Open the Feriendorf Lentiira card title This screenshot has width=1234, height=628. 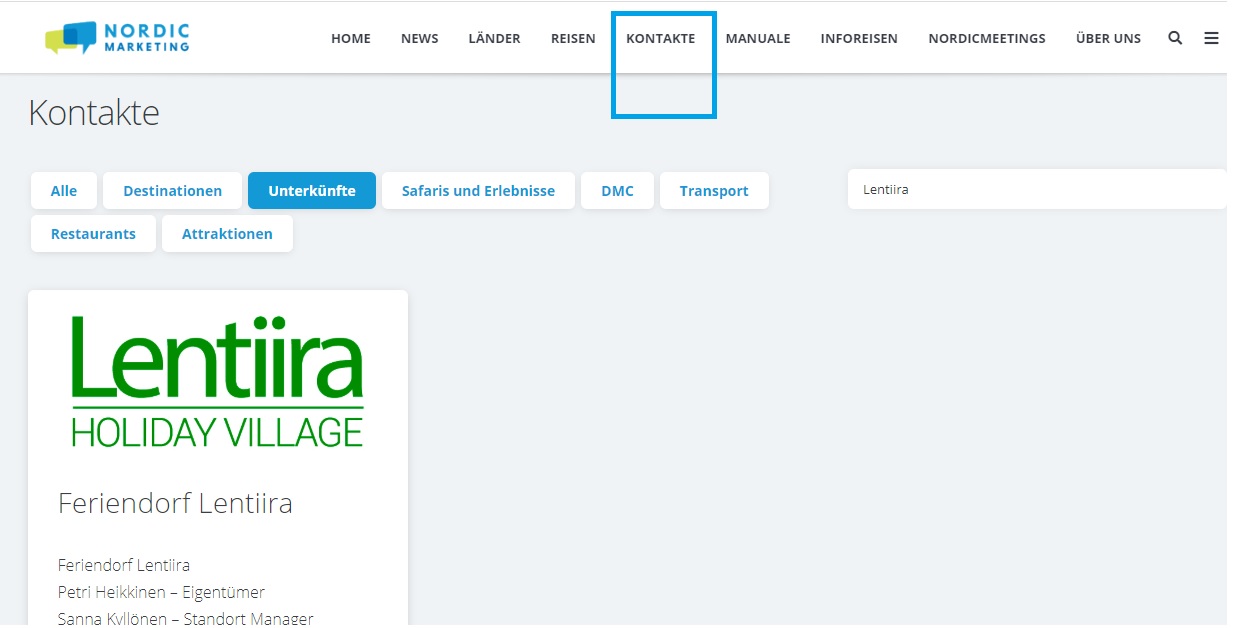[175, 503]
